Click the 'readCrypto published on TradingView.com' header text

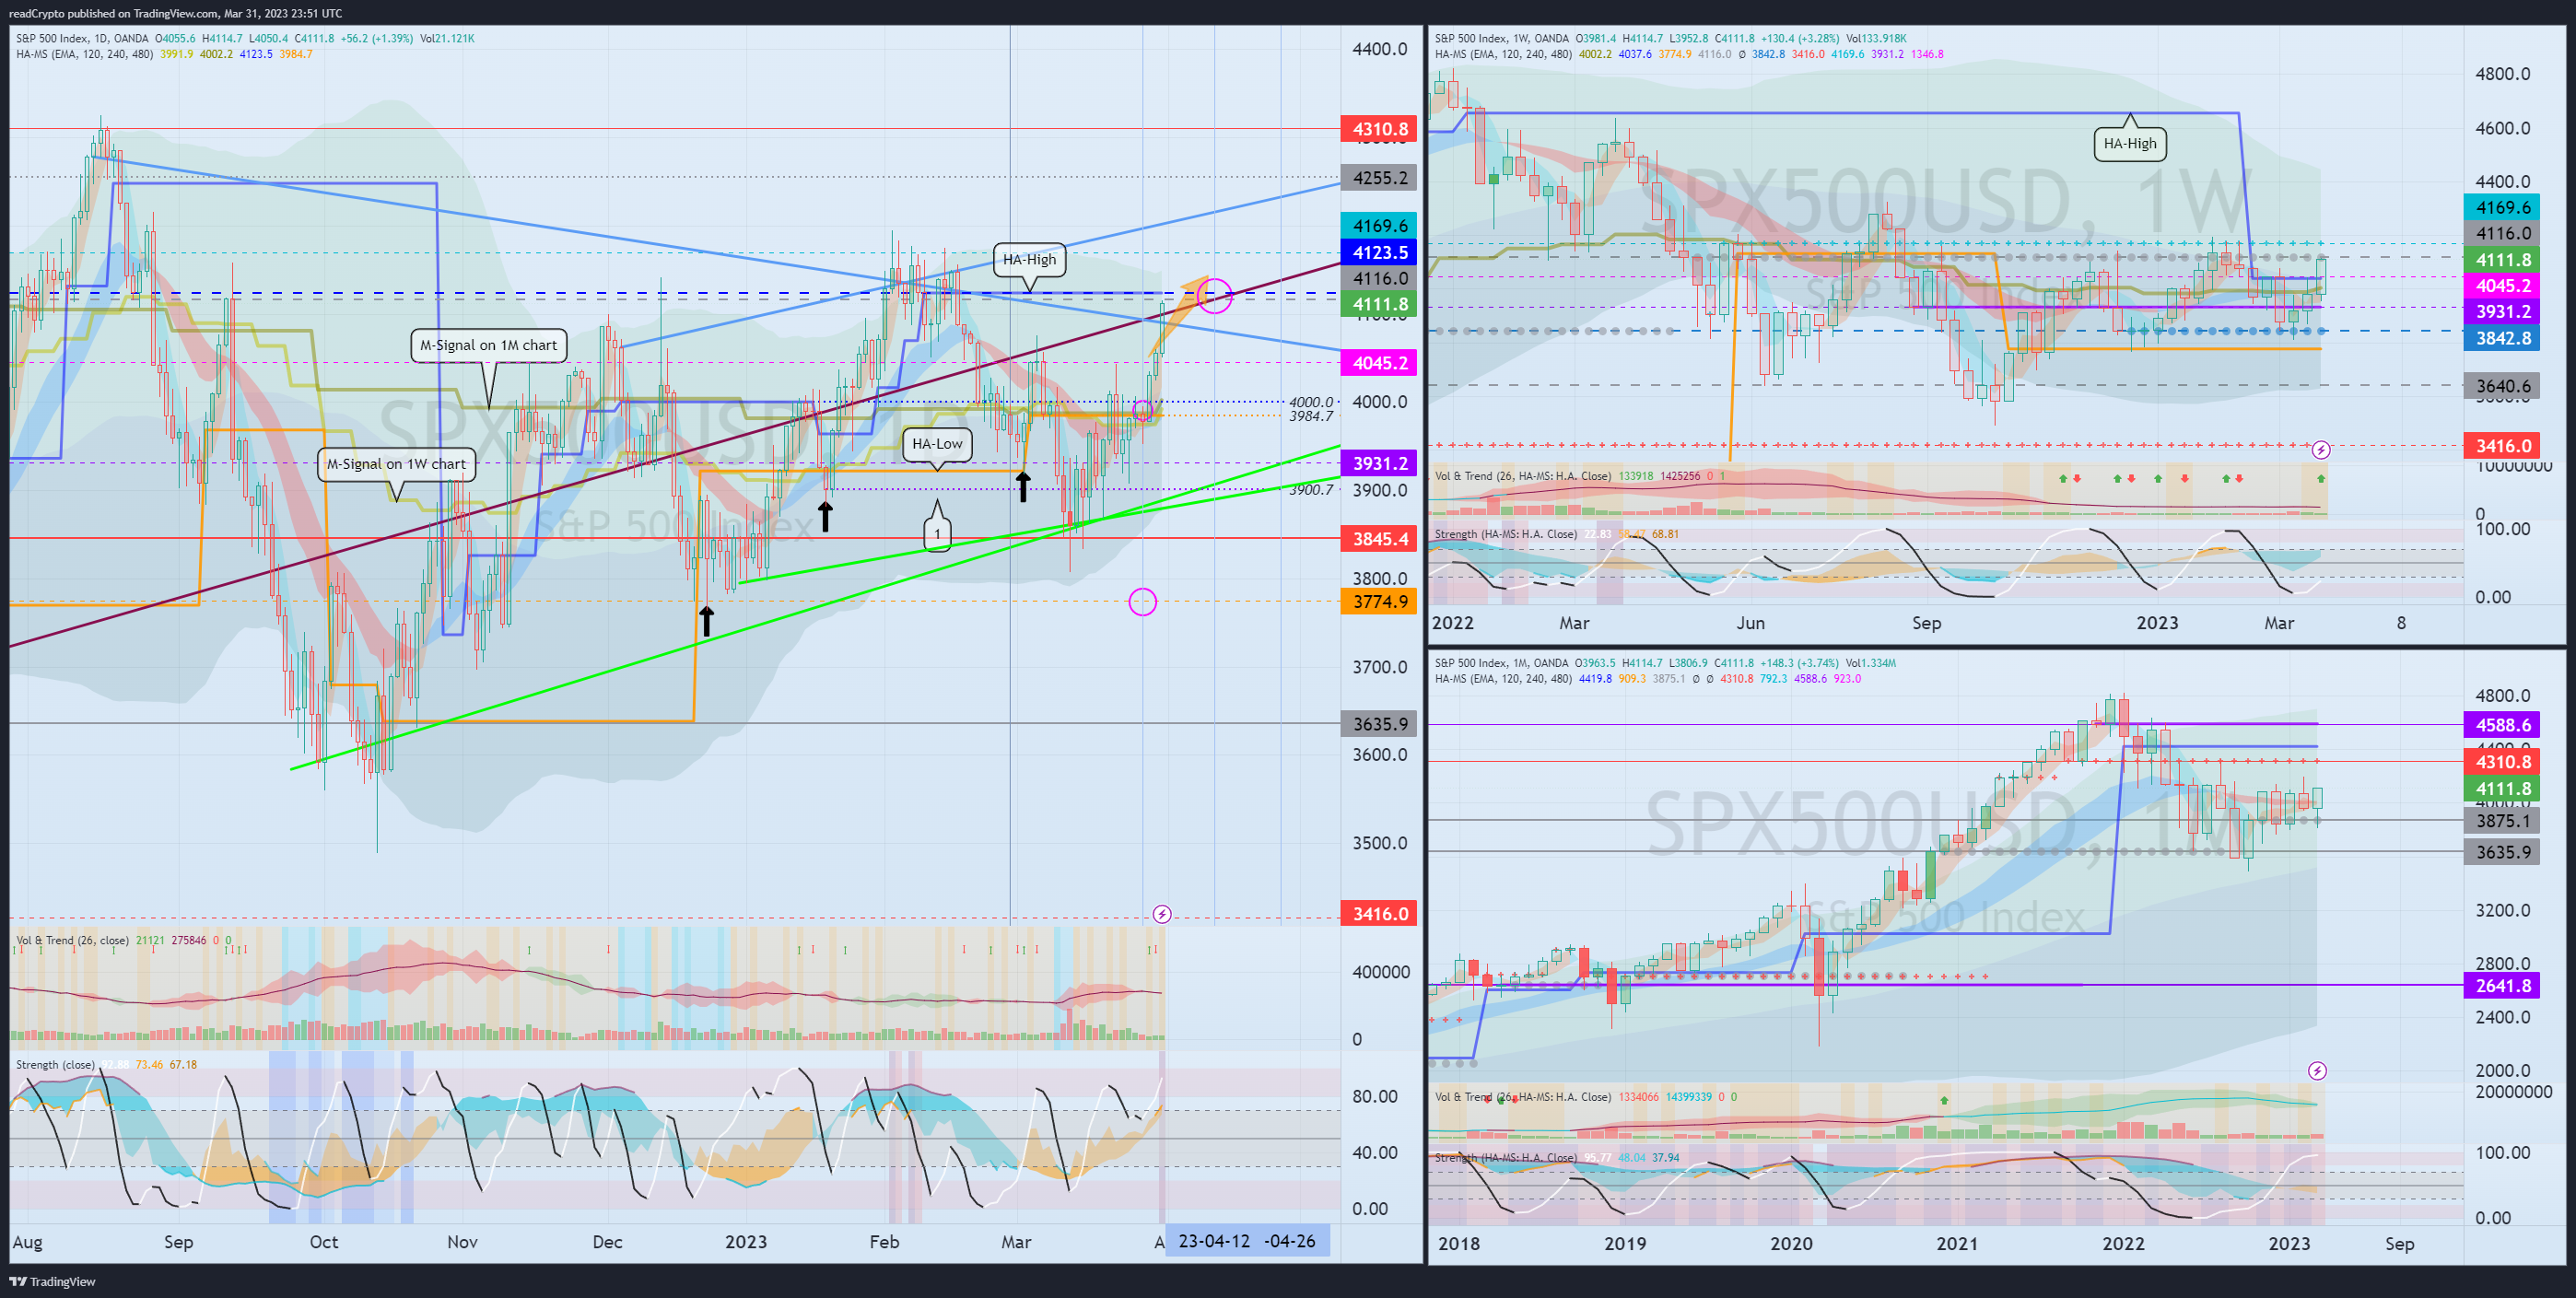pos(113,13)
